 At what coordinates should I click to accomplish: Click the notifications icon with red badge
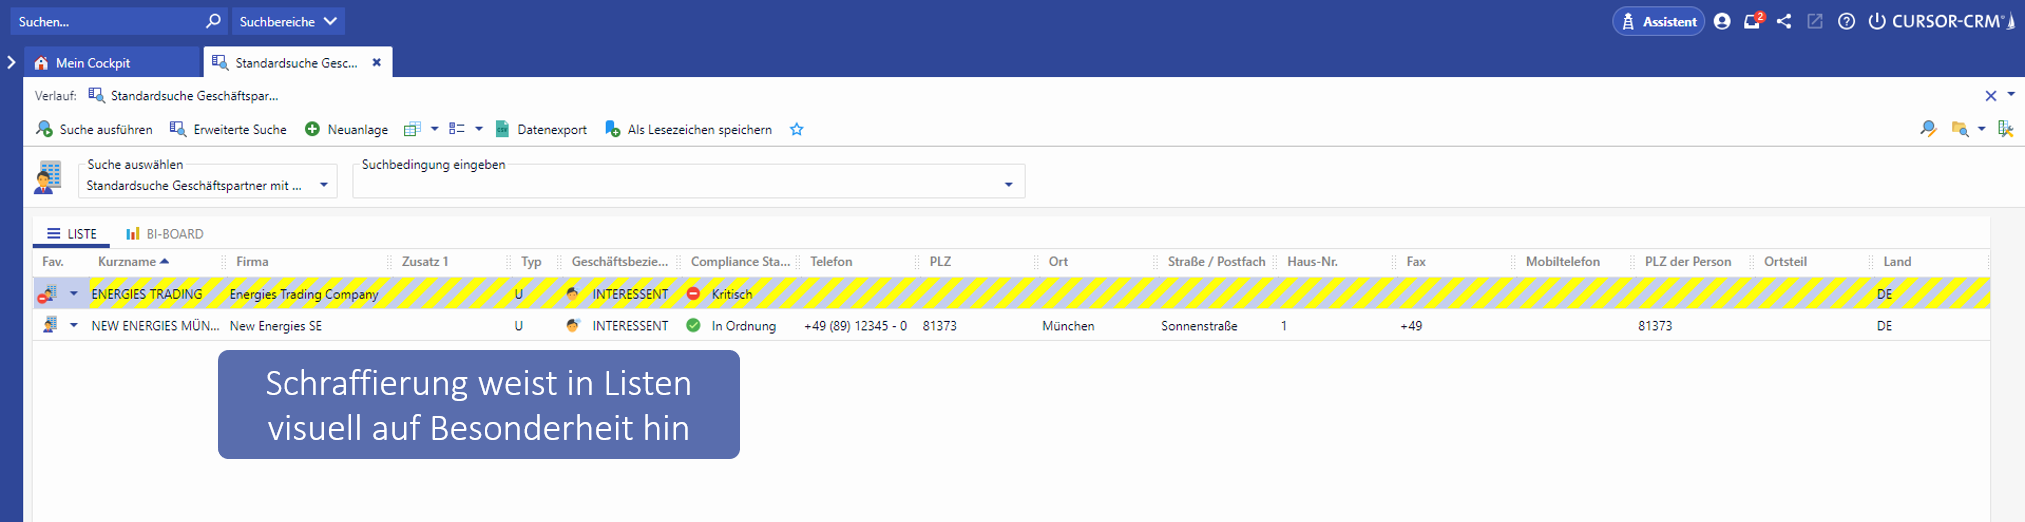(x=1752, y=21)
